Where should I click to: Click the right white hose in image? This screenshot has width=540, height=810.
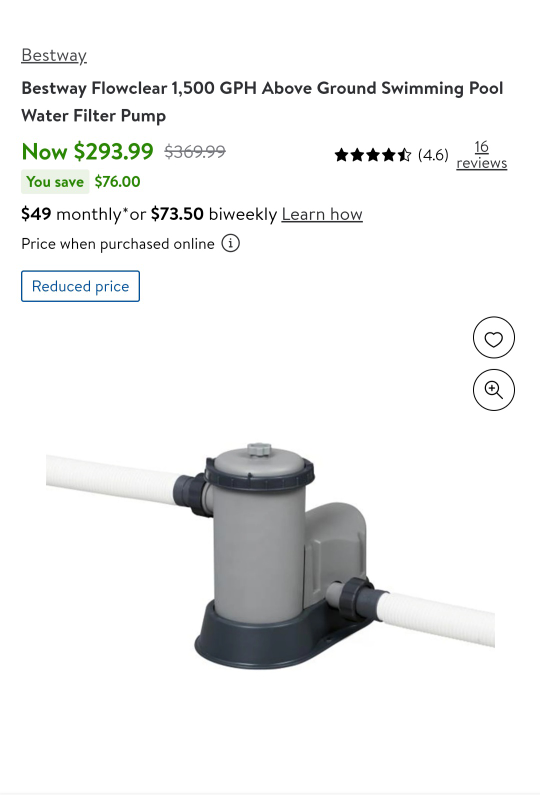pyautogui.click(x=437, y=619)
